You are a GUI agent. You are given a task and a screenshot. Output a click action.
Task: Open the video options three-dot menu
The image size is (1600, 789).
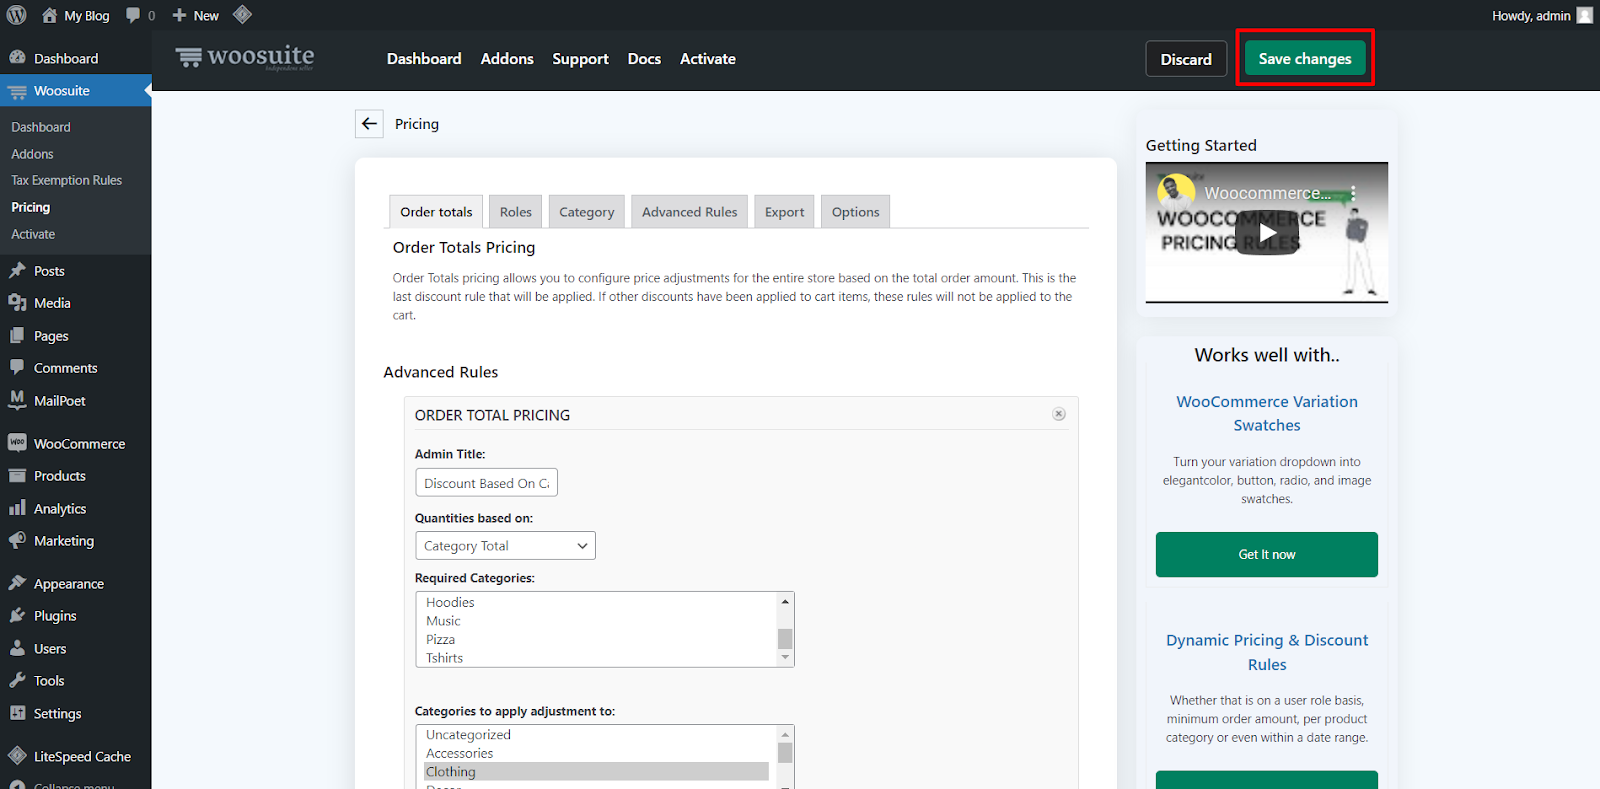(1353, 193)
